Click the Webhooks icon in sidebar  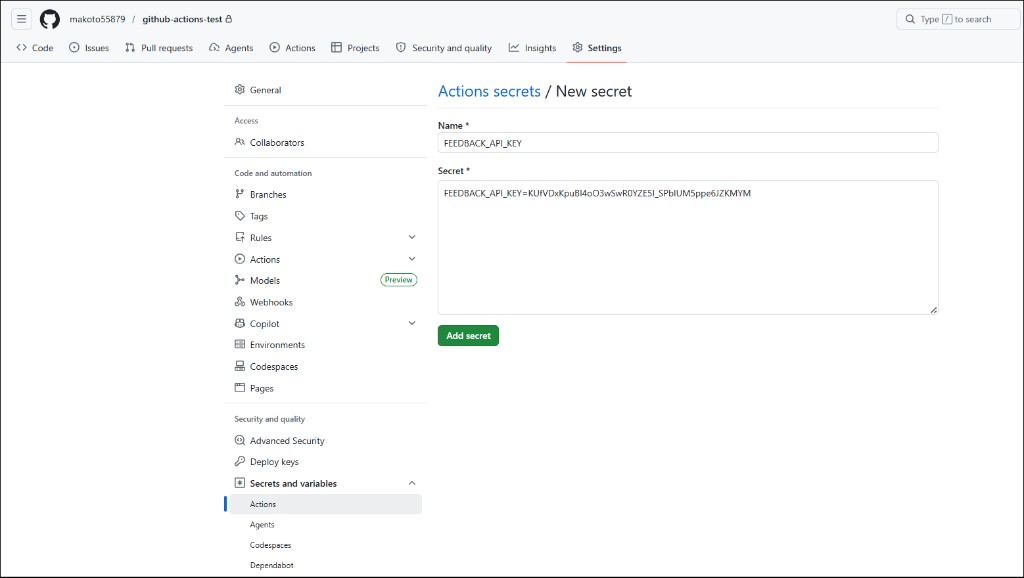(240, 302)
